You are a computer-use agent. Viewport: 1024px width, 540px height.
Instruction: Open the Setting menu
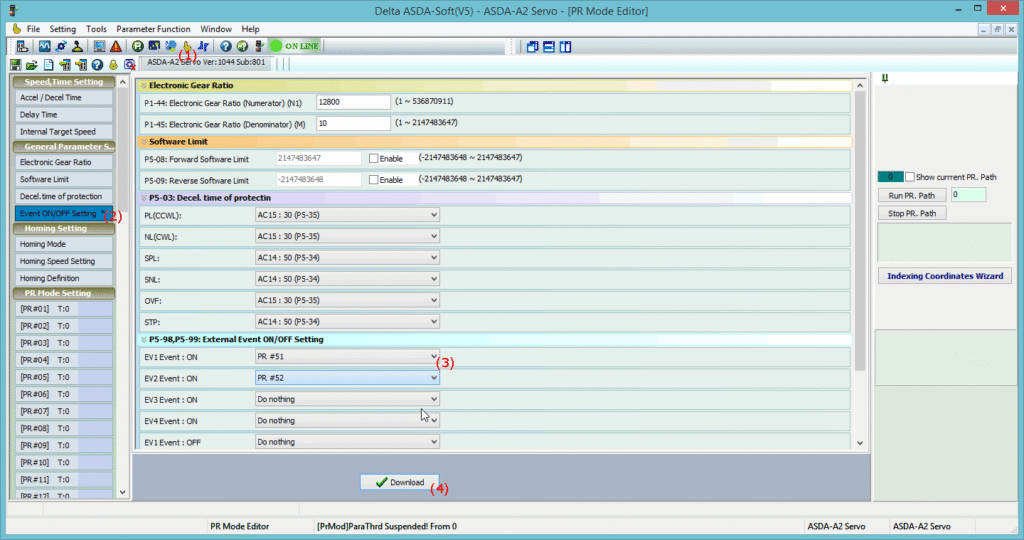(x=63, y=29)
